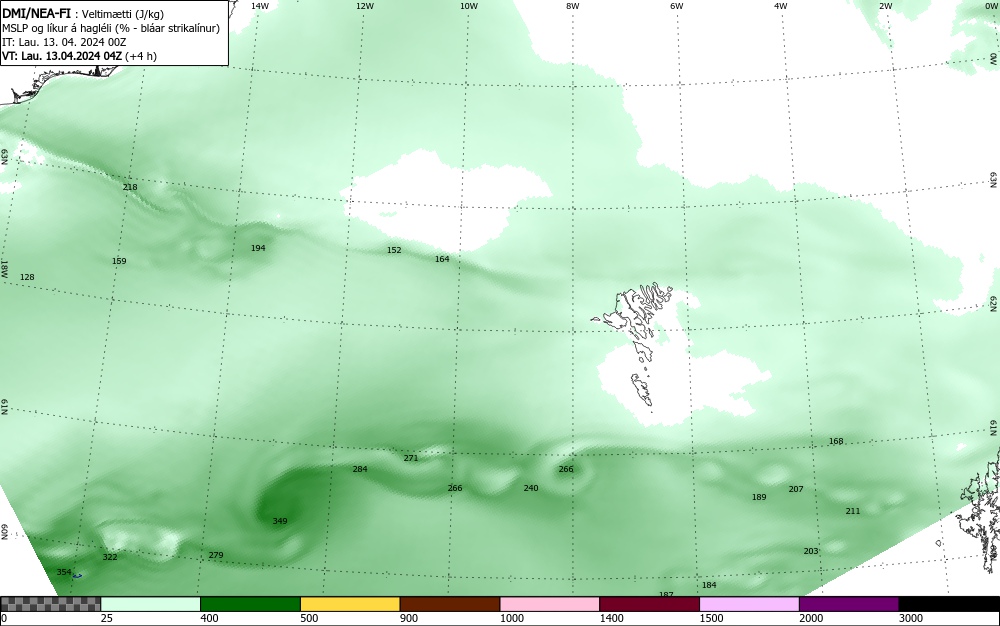Pick the maroon 1400–1500 legend swatch
Screen dimensions: 1000x626
(649, 604)
